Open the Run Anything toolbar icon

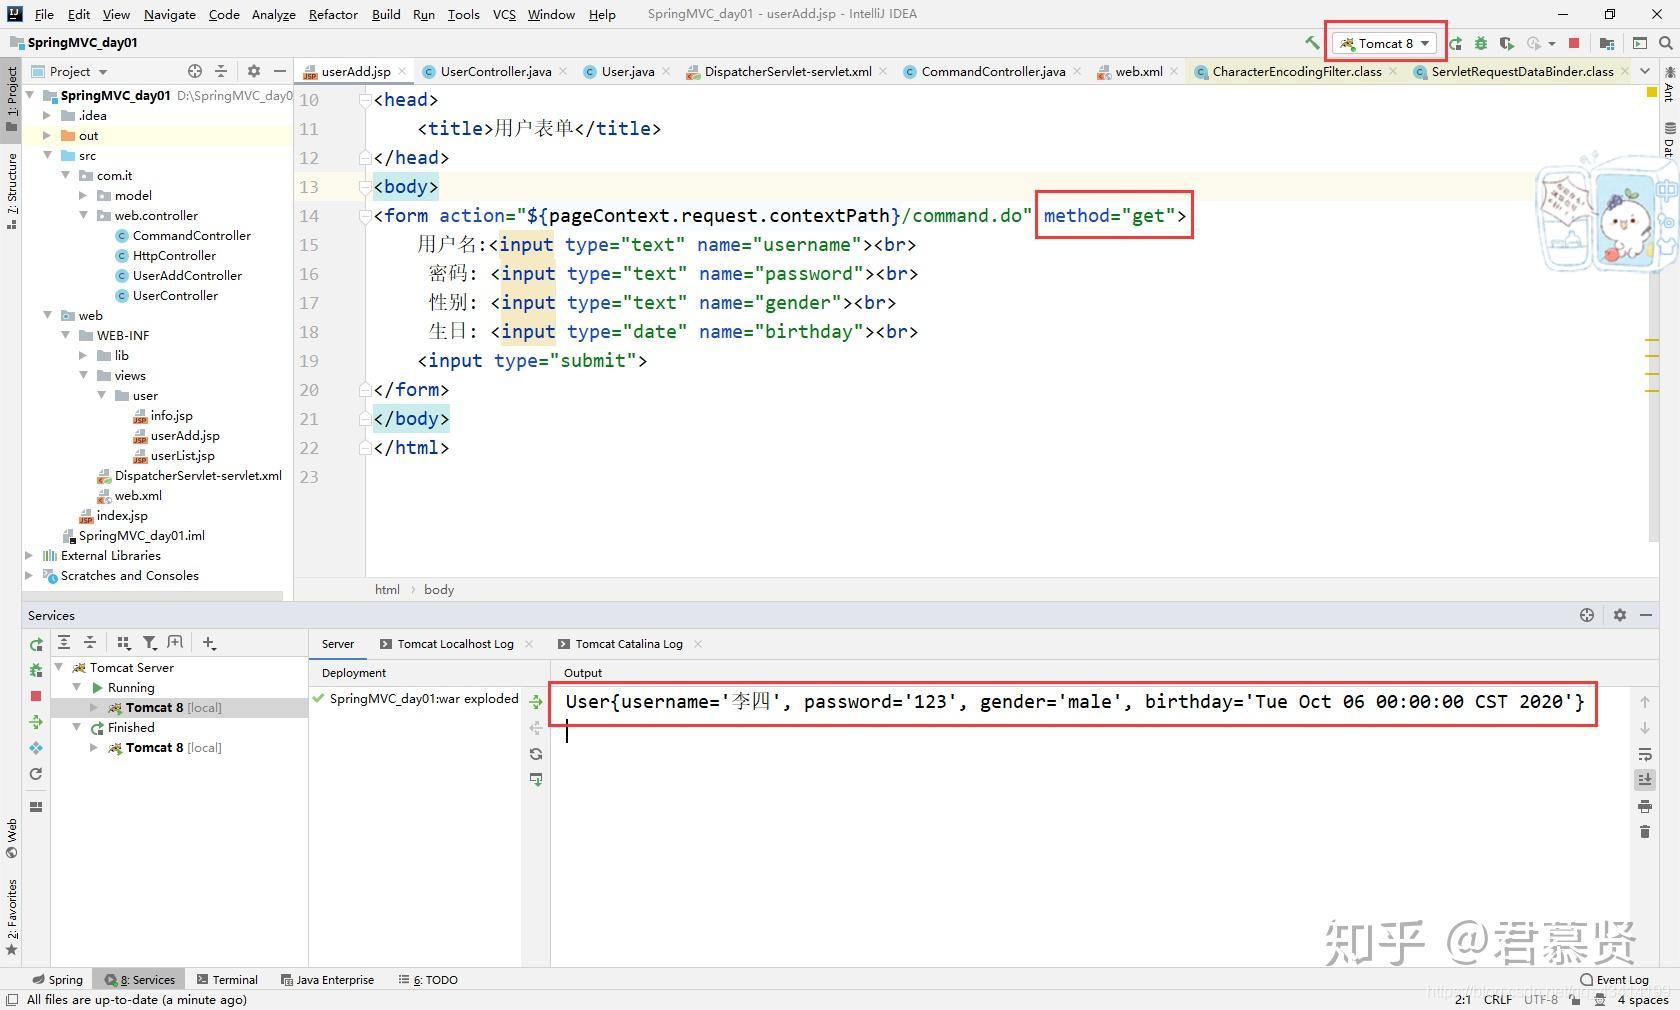point(1640,43)
